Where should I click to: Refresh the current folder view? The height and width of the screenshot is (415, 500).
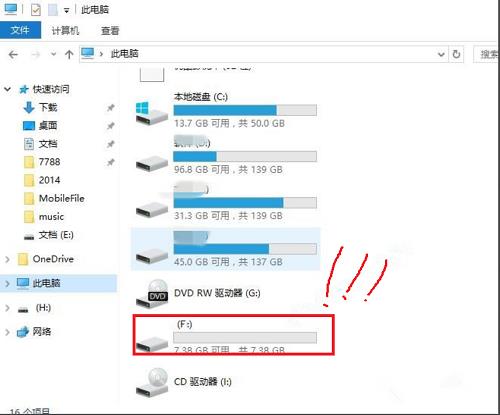[456, 54]
